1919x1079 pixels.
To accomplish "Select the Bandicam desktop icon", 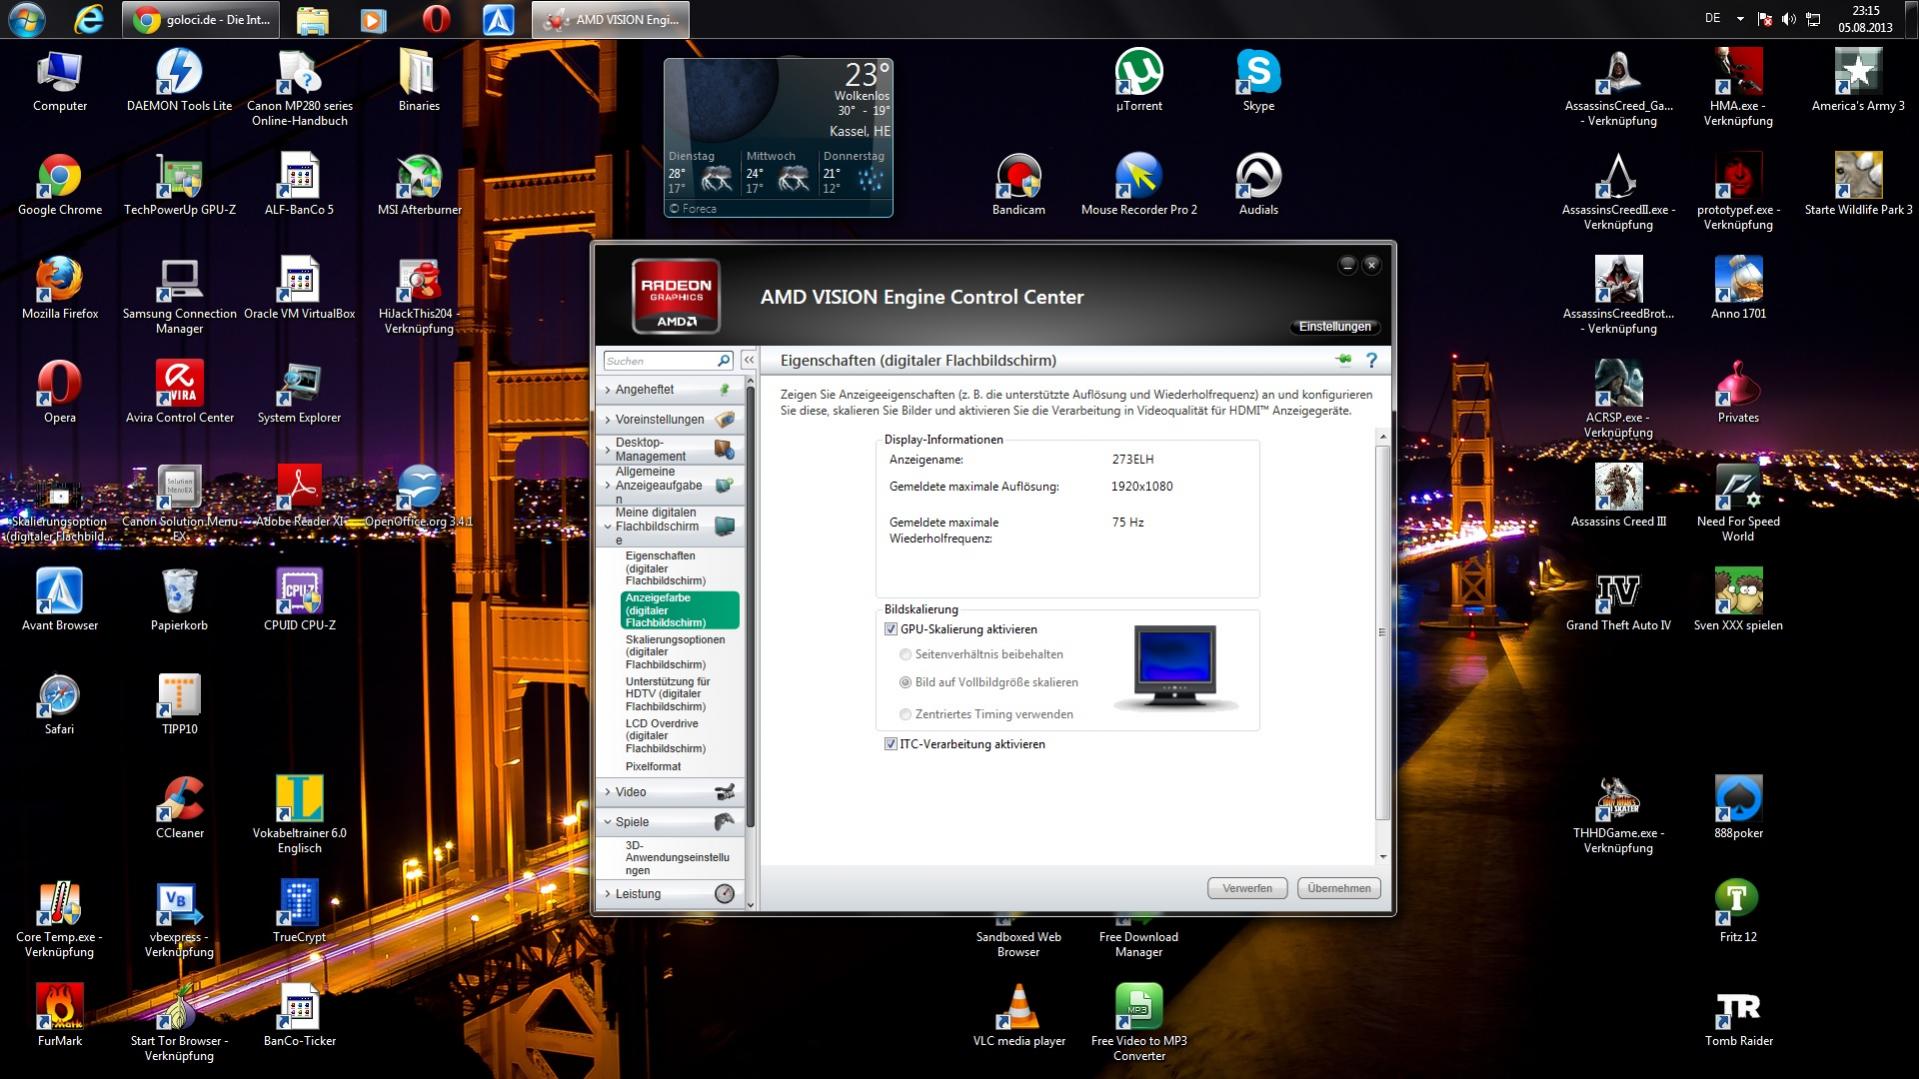I will click(x=1018, y=186).
